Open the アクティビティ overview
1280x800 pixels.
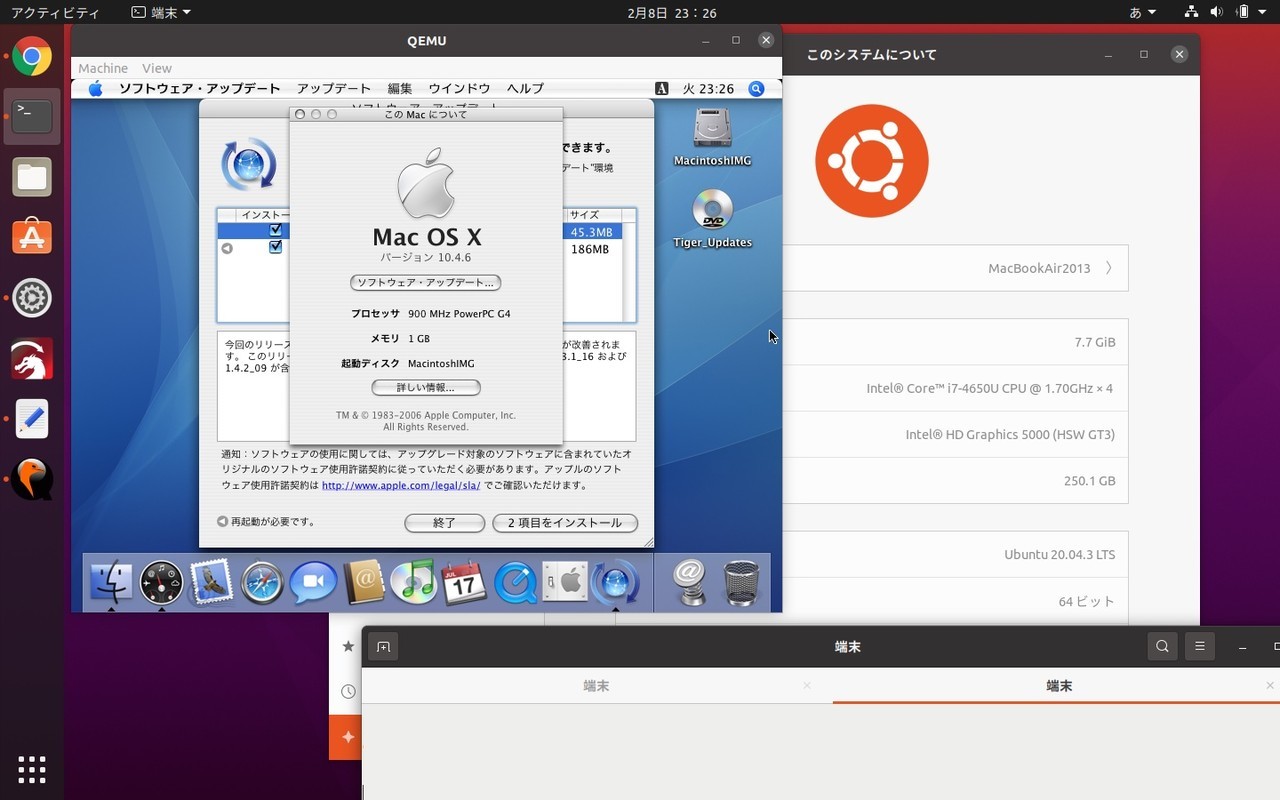[x=55, y=13]
